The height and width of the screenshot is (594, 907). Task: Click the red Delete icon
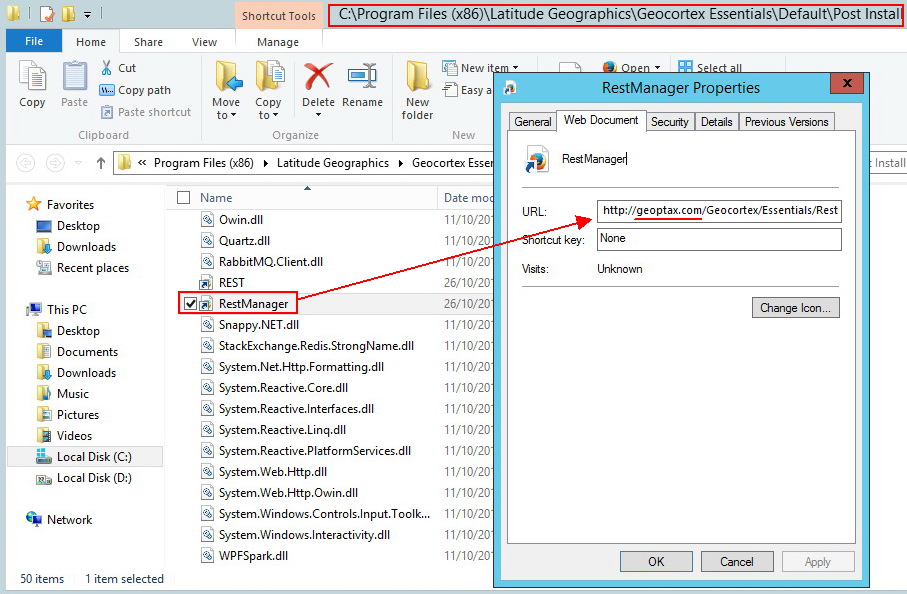[318, 76]
